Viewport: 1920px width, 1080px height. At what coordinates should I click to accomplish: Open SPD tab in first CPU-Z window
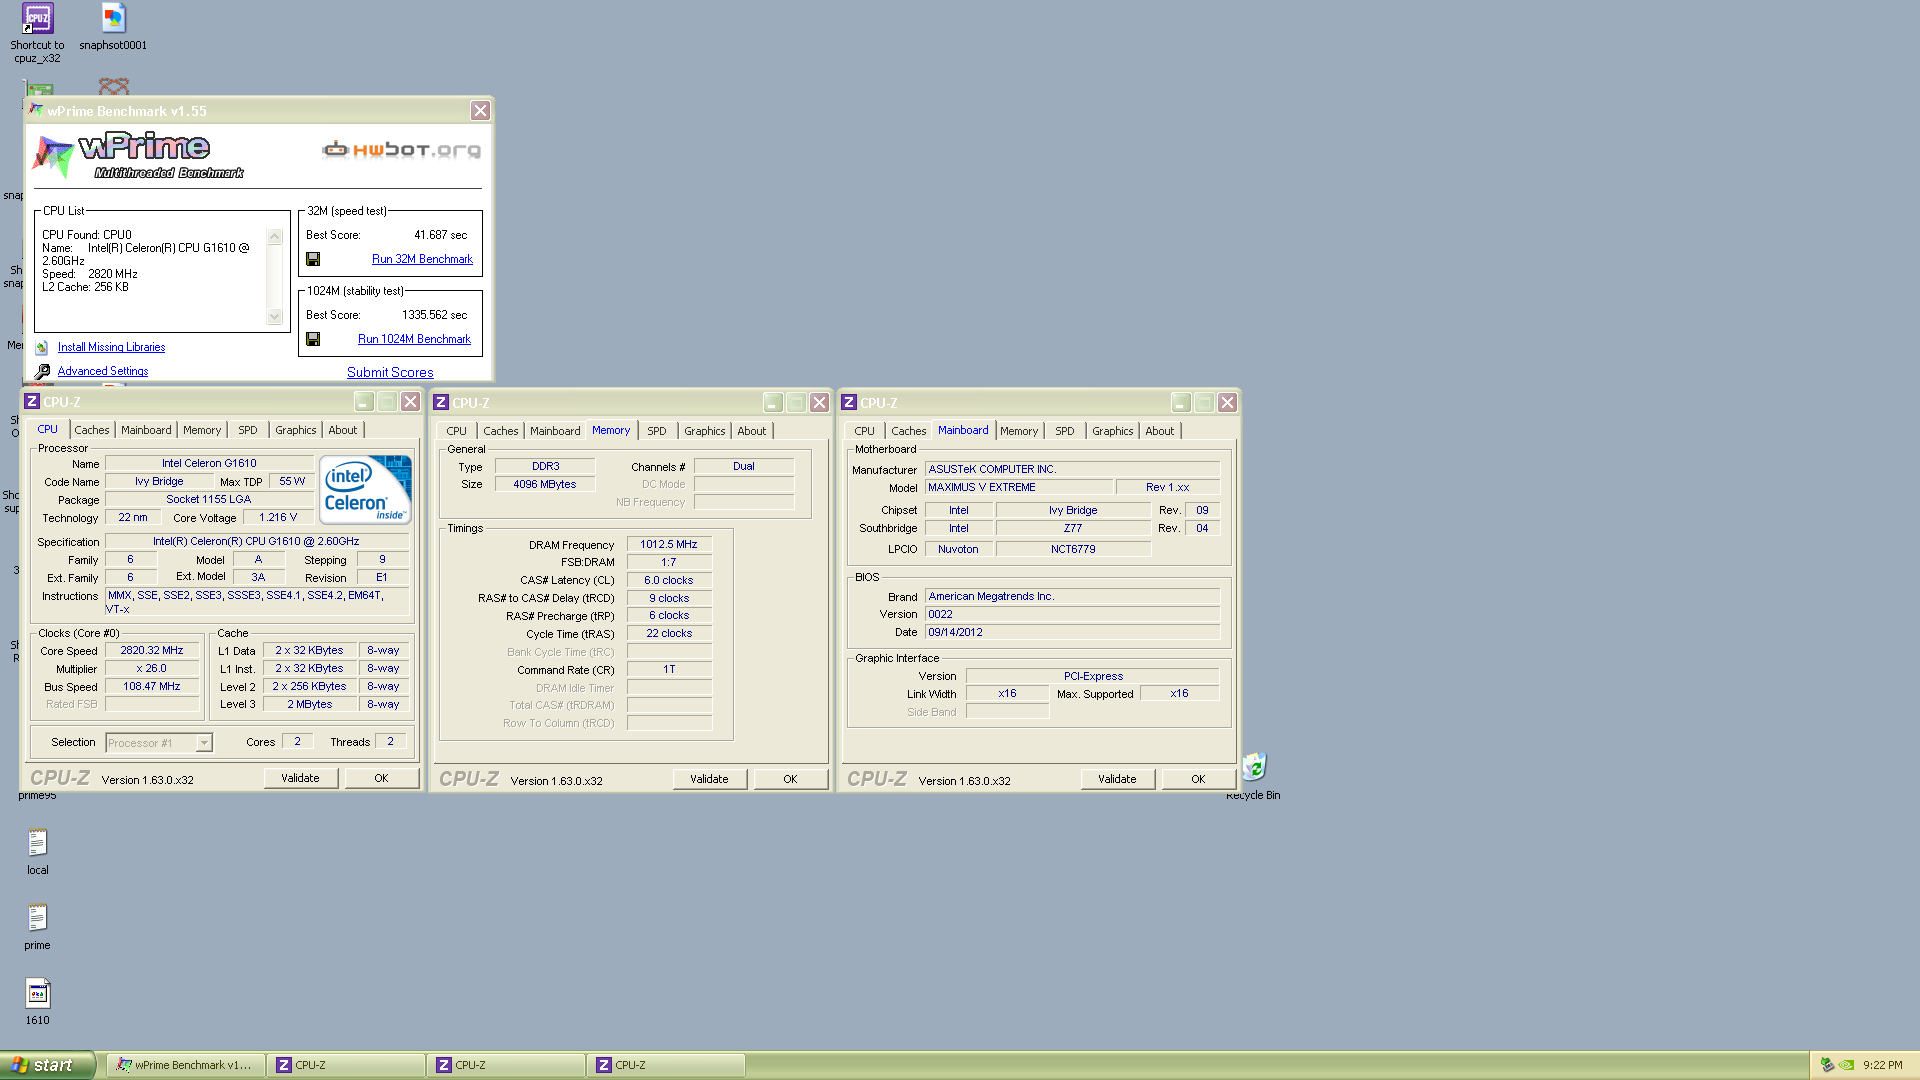coord(248,430)
